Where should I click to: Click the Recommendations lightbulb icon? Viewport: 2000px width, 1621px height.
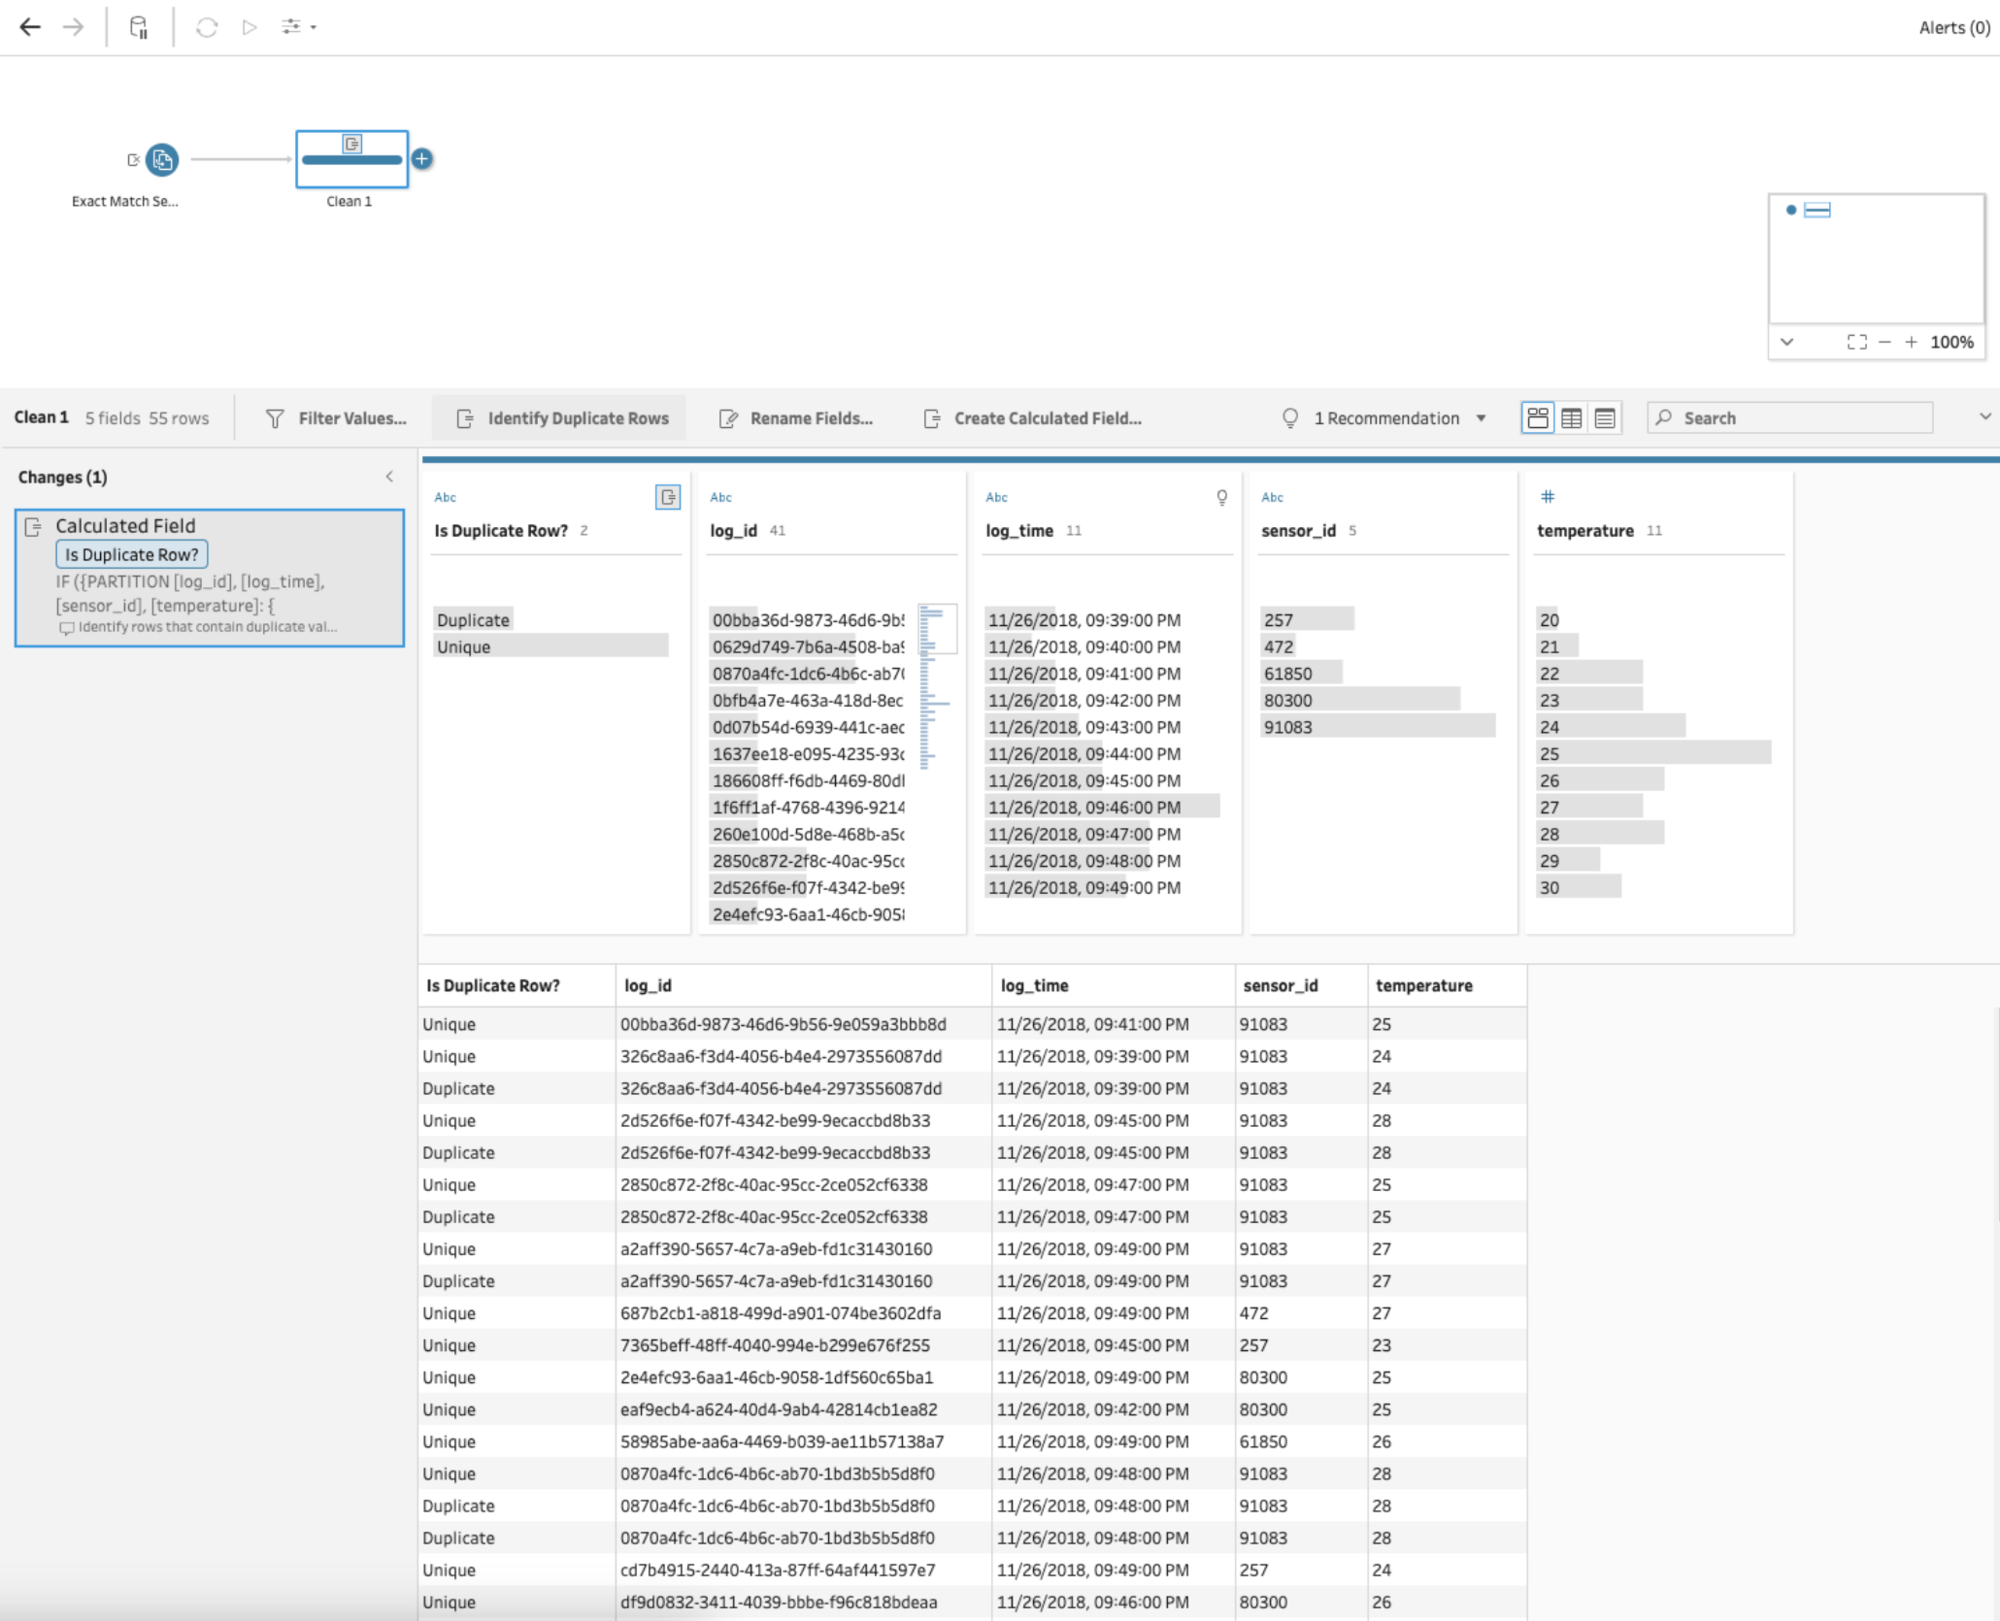point(1289,418)
